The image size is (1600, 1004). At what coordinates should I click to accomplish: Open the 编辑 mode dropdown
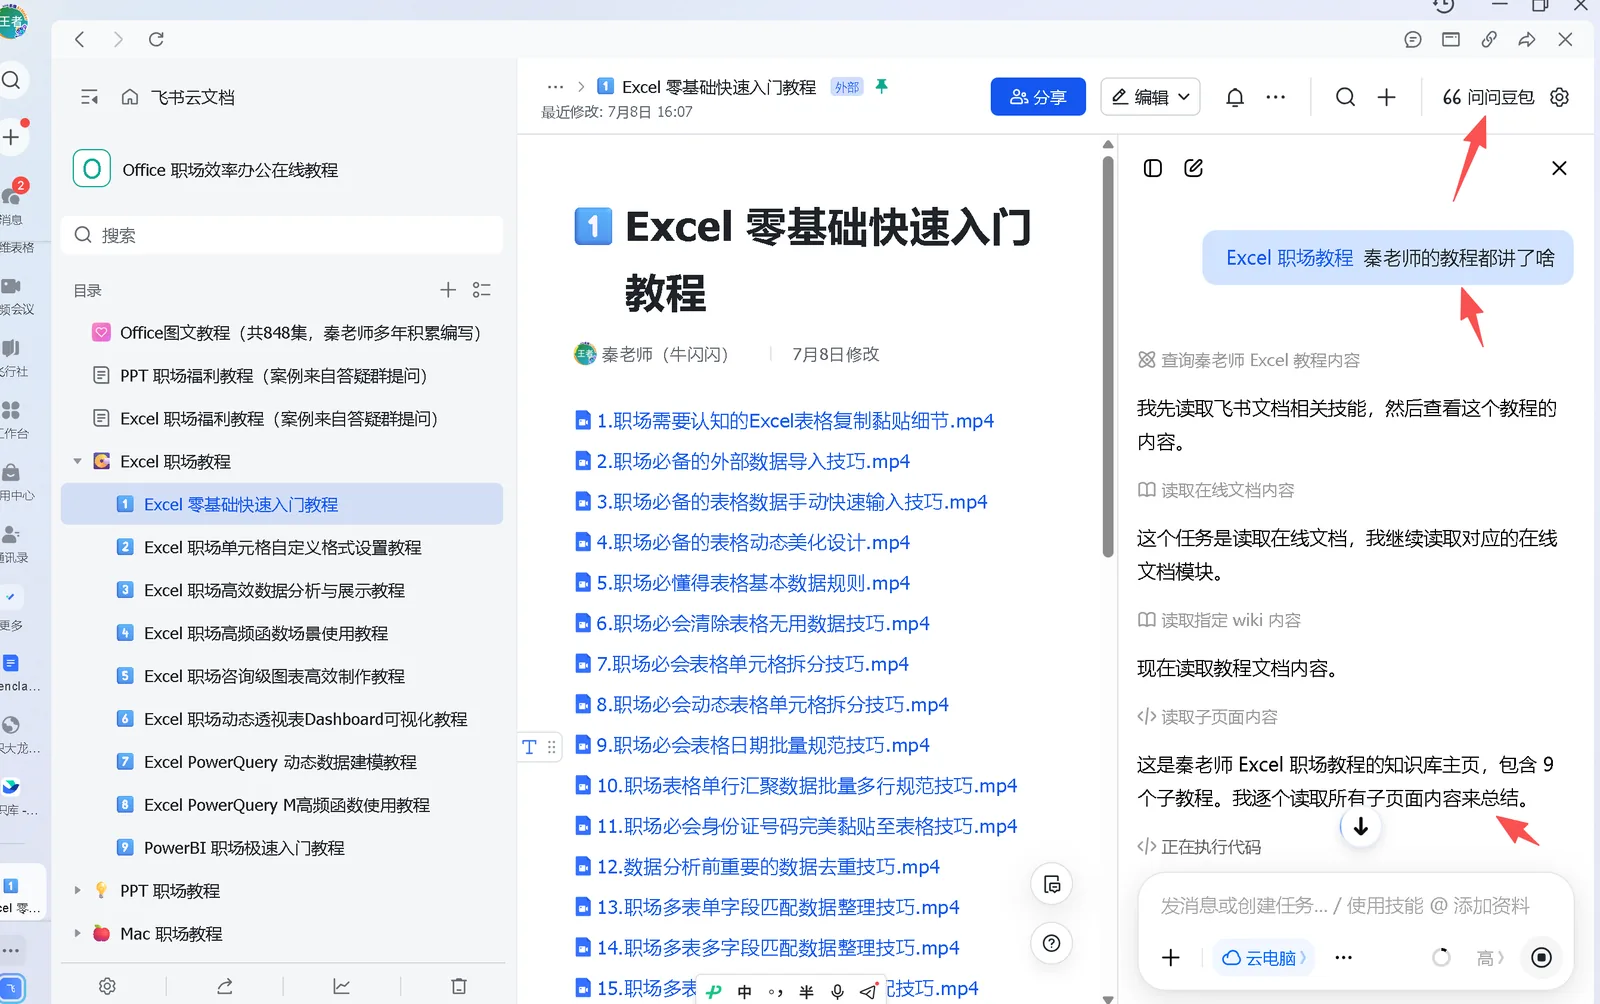pyautogui.click(x=1150, y=97)
